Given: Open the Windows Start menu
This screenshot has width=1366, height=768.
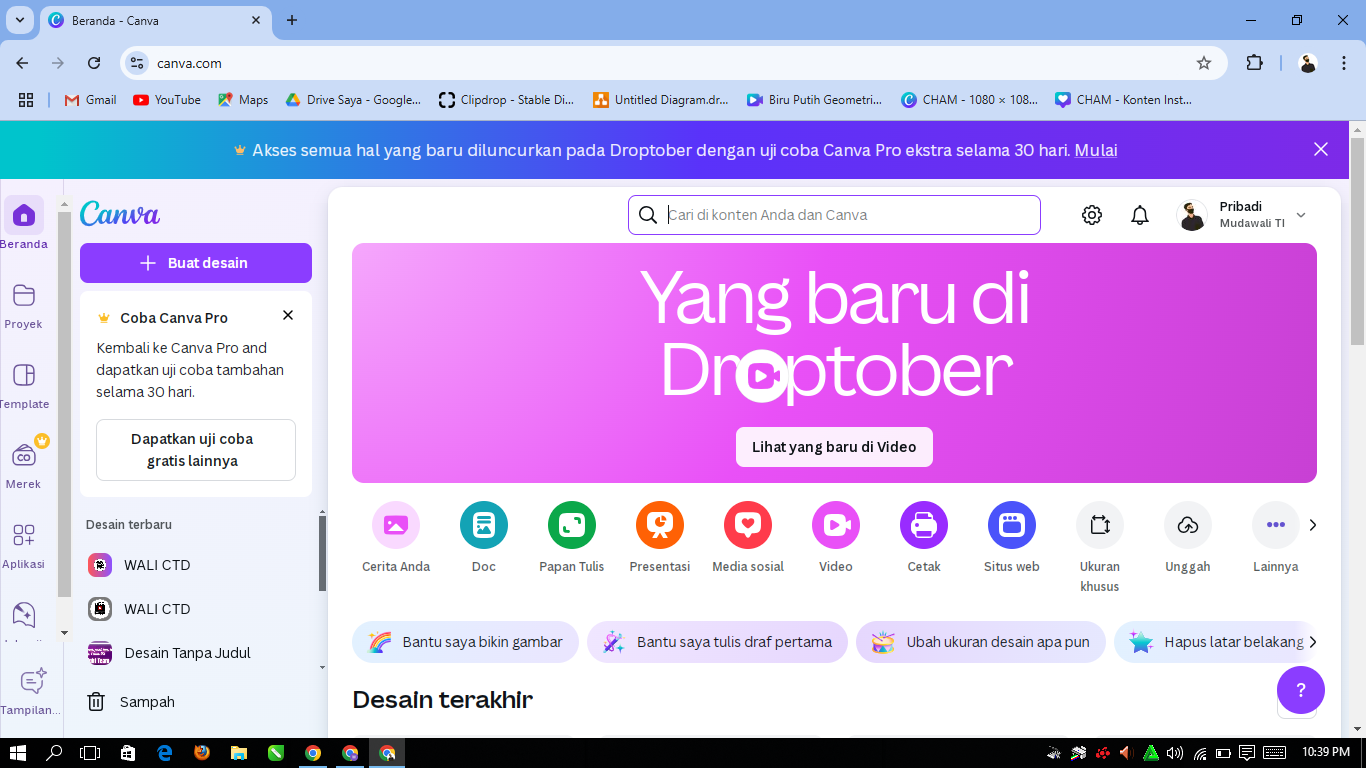Looking at the screenshot, I should click(18, 753).
